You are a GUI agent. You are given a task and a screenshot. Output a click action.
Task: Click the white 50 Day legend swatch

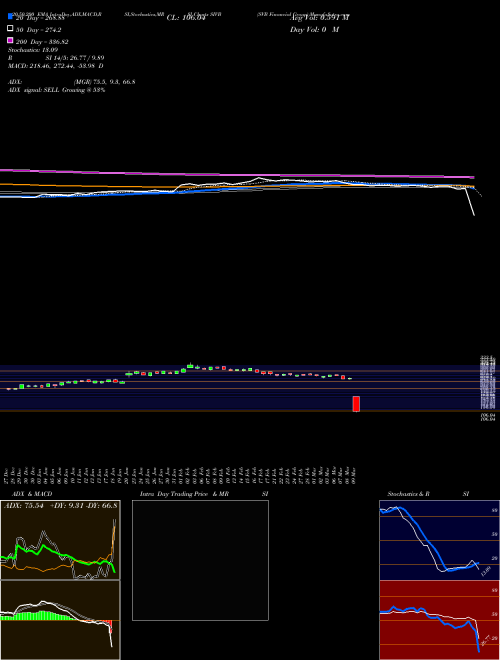(10, 29)
